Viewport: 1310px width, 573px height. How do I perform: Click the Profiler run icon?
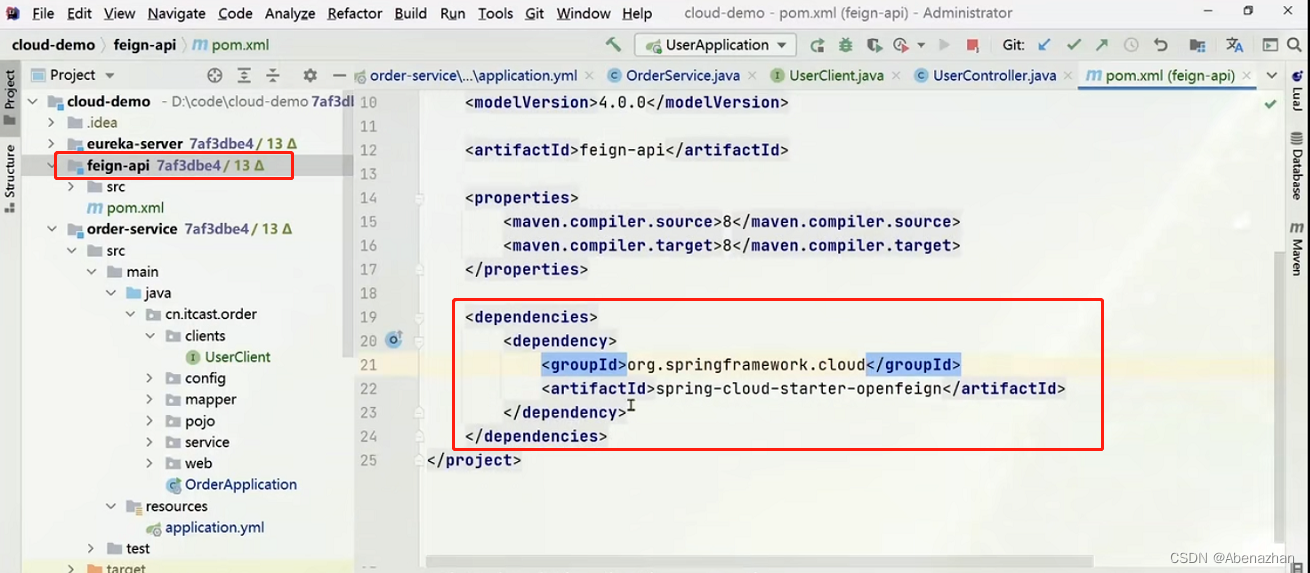tap(901, 45)
